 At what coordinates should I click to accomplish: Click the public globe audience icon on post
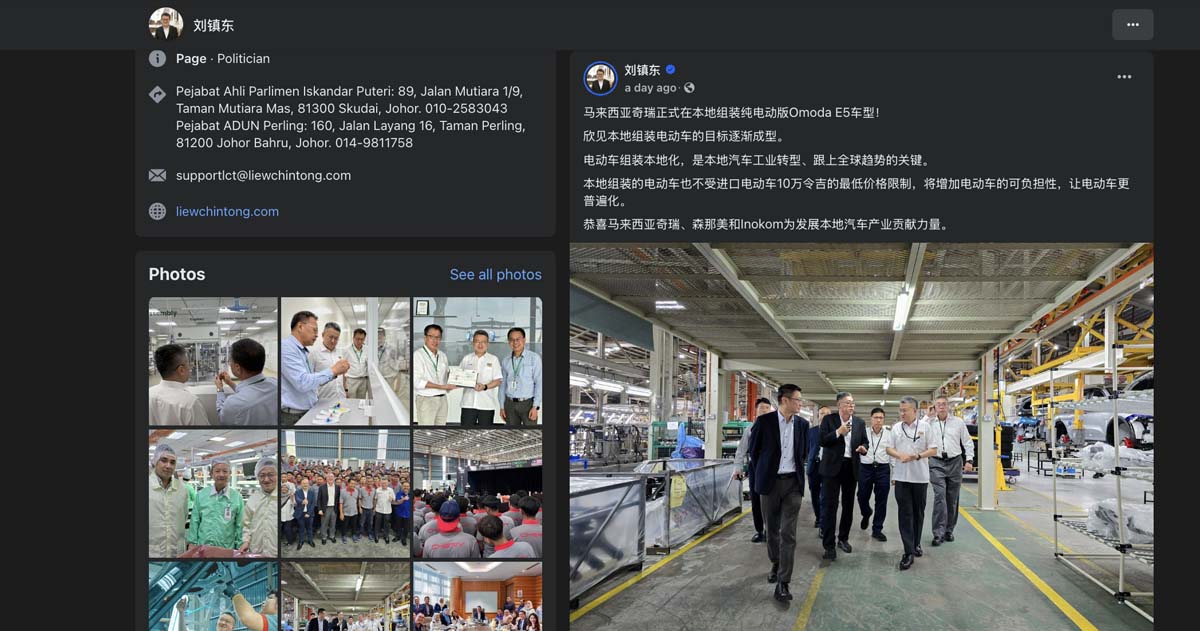[689, 88]
